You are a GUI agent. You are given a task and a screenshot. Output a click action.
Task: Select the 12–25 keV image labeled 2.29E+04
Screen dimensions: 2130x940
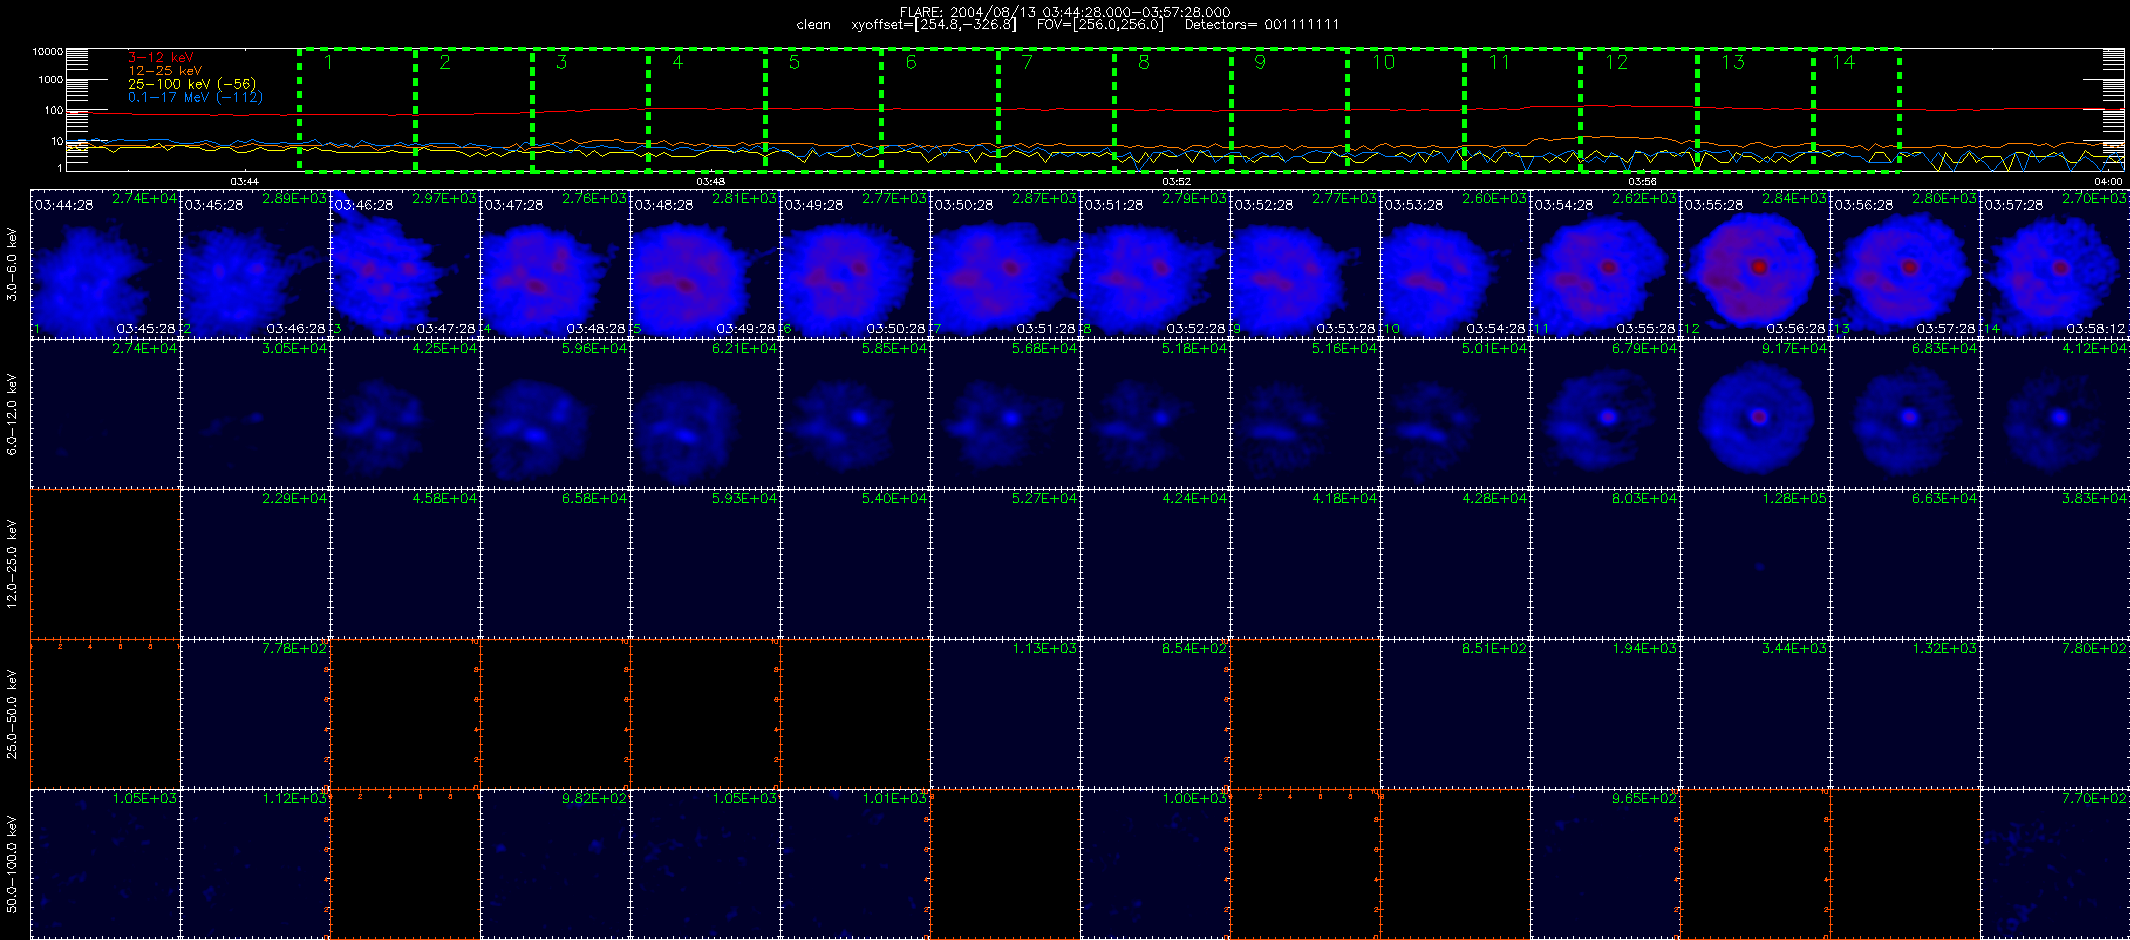click(x=255, y=564)
